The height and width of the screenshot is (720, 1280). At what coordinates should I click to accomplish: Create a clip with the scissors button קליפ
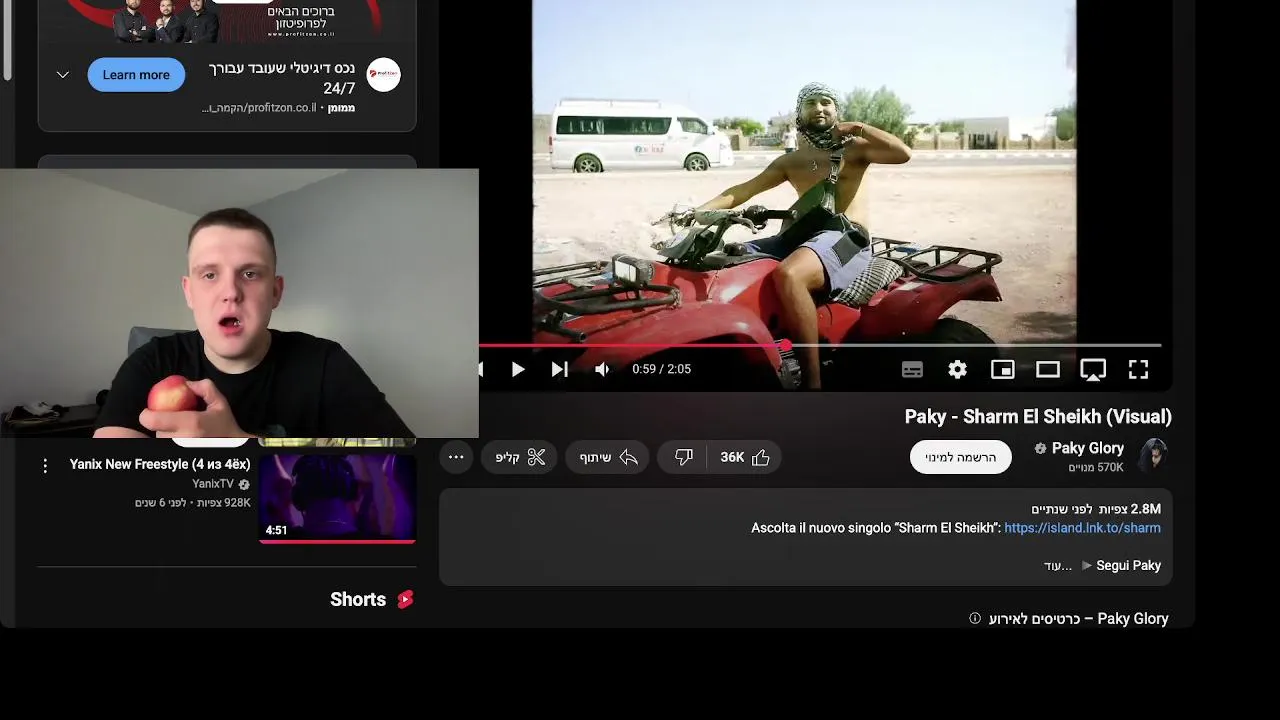[521, 457]
